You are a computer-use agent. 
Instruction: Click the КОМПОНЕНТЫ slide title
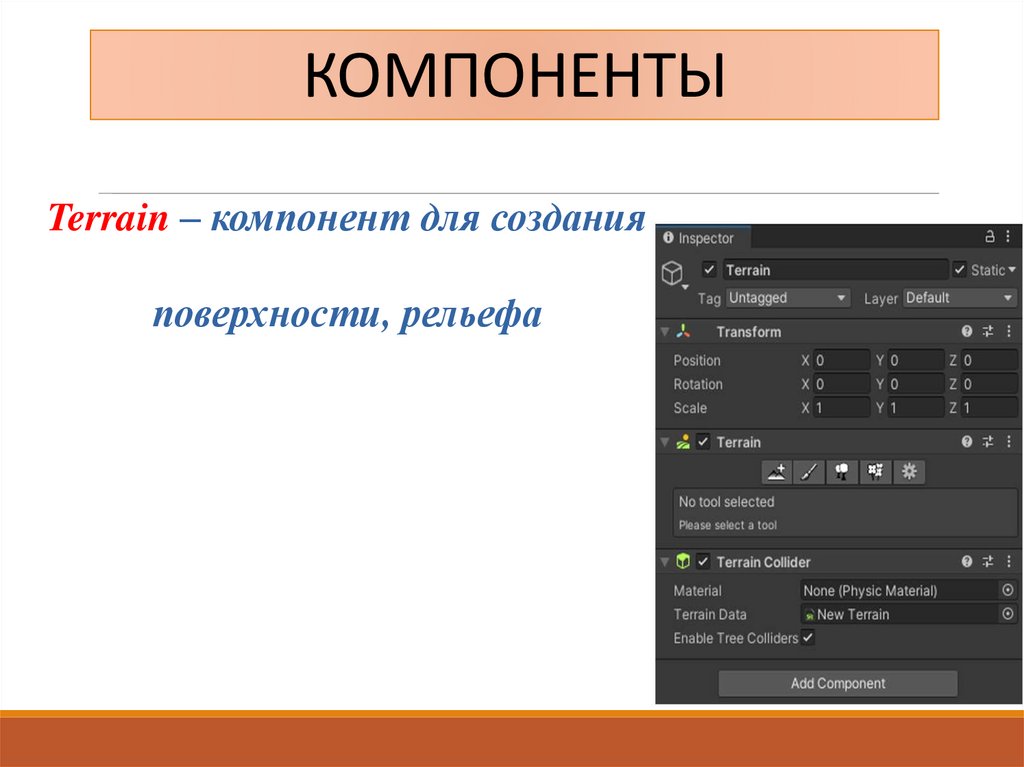515,74
